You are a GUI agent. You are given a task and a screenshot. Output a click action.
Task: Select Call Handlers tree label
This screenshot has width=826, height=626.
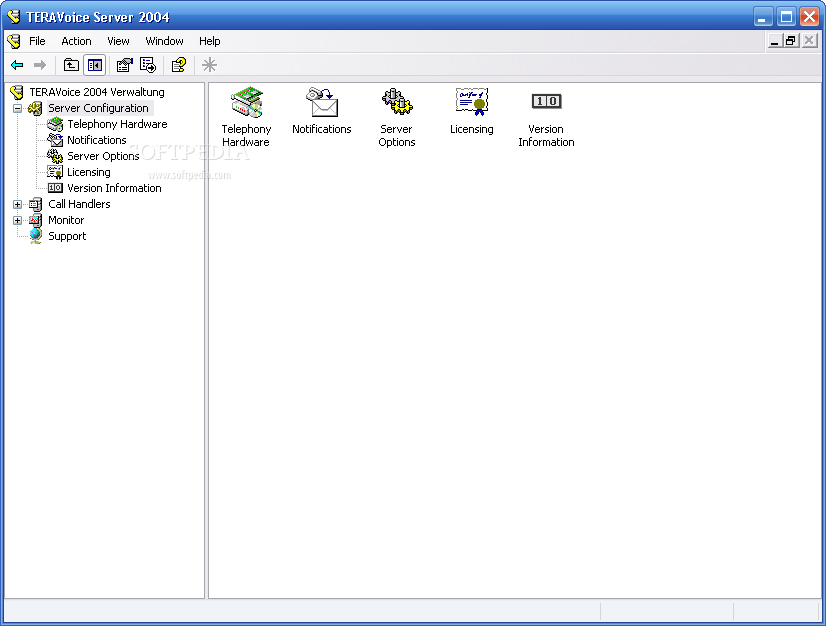pos(80,204)
